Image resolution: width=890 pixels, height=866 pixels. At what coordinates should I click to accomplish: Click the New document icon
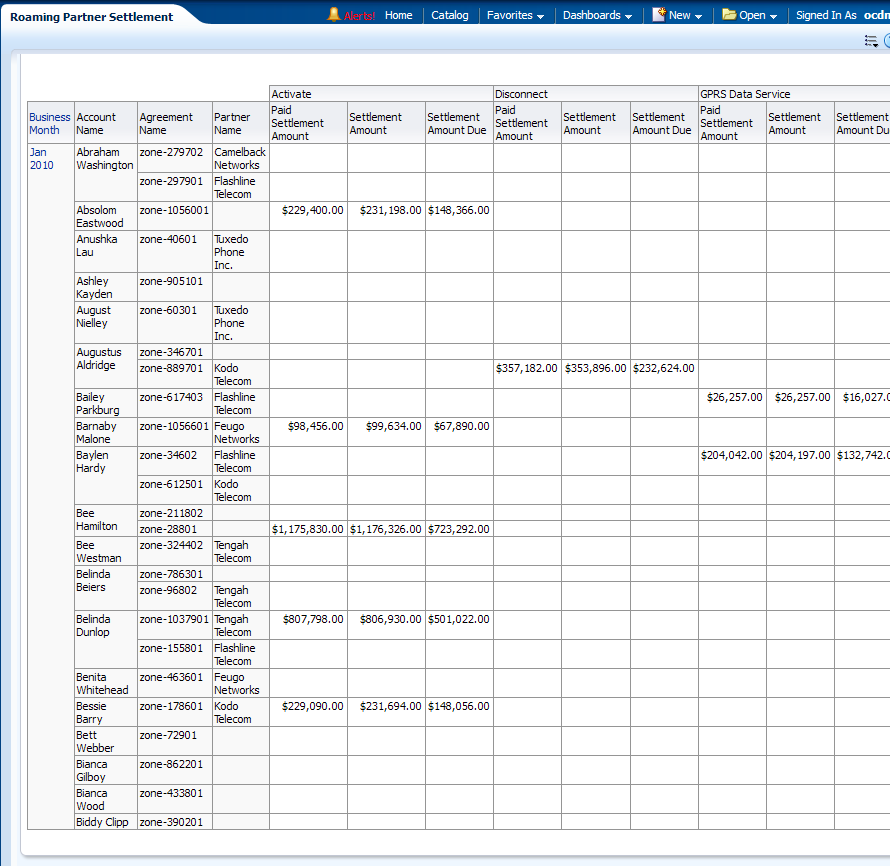[x=659, y=15]
